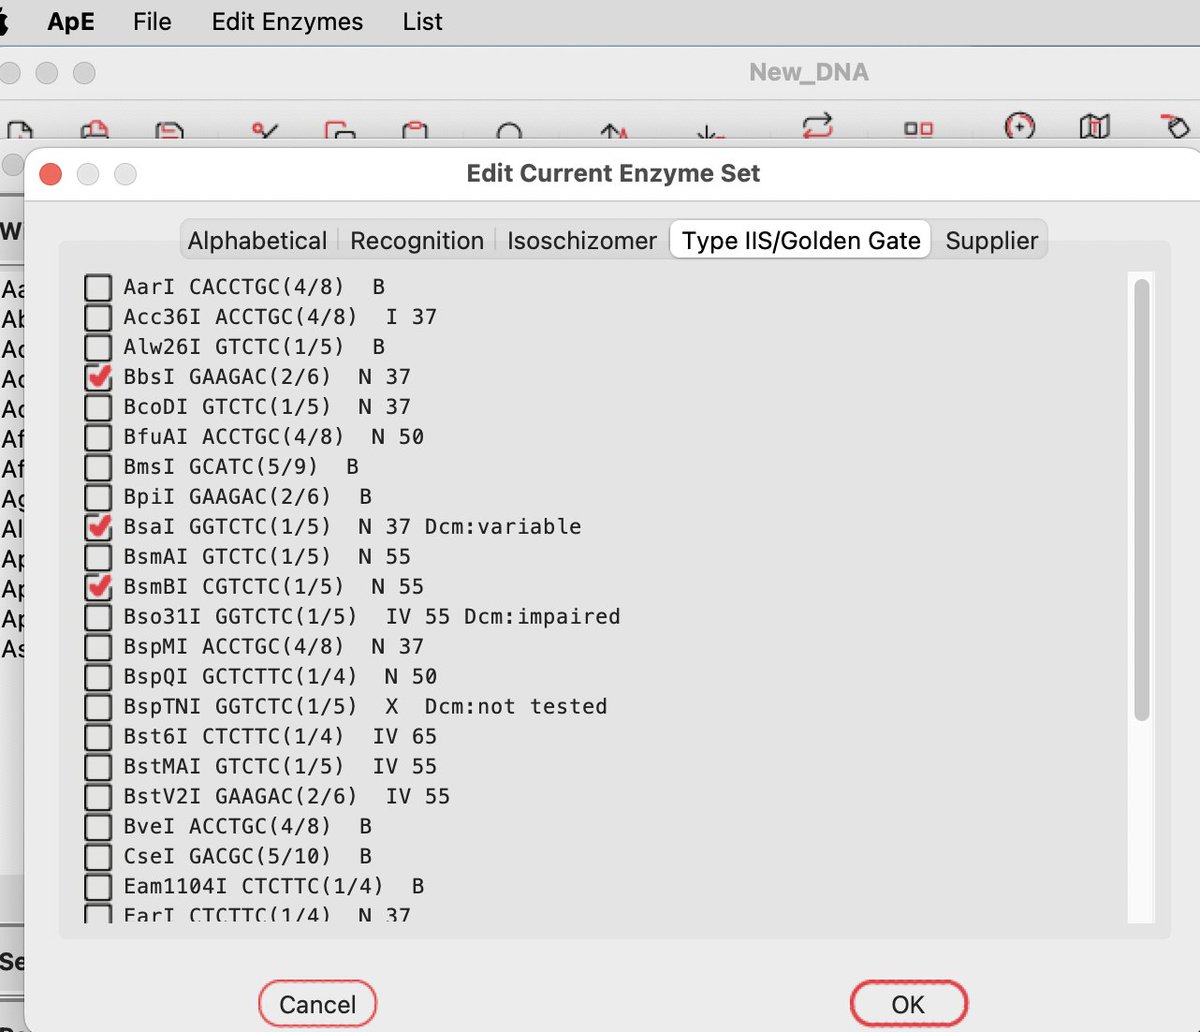The height and width of the screenshot is (1032, 1200).
Task: Open the List menu
Action: (x=422, y=22)
